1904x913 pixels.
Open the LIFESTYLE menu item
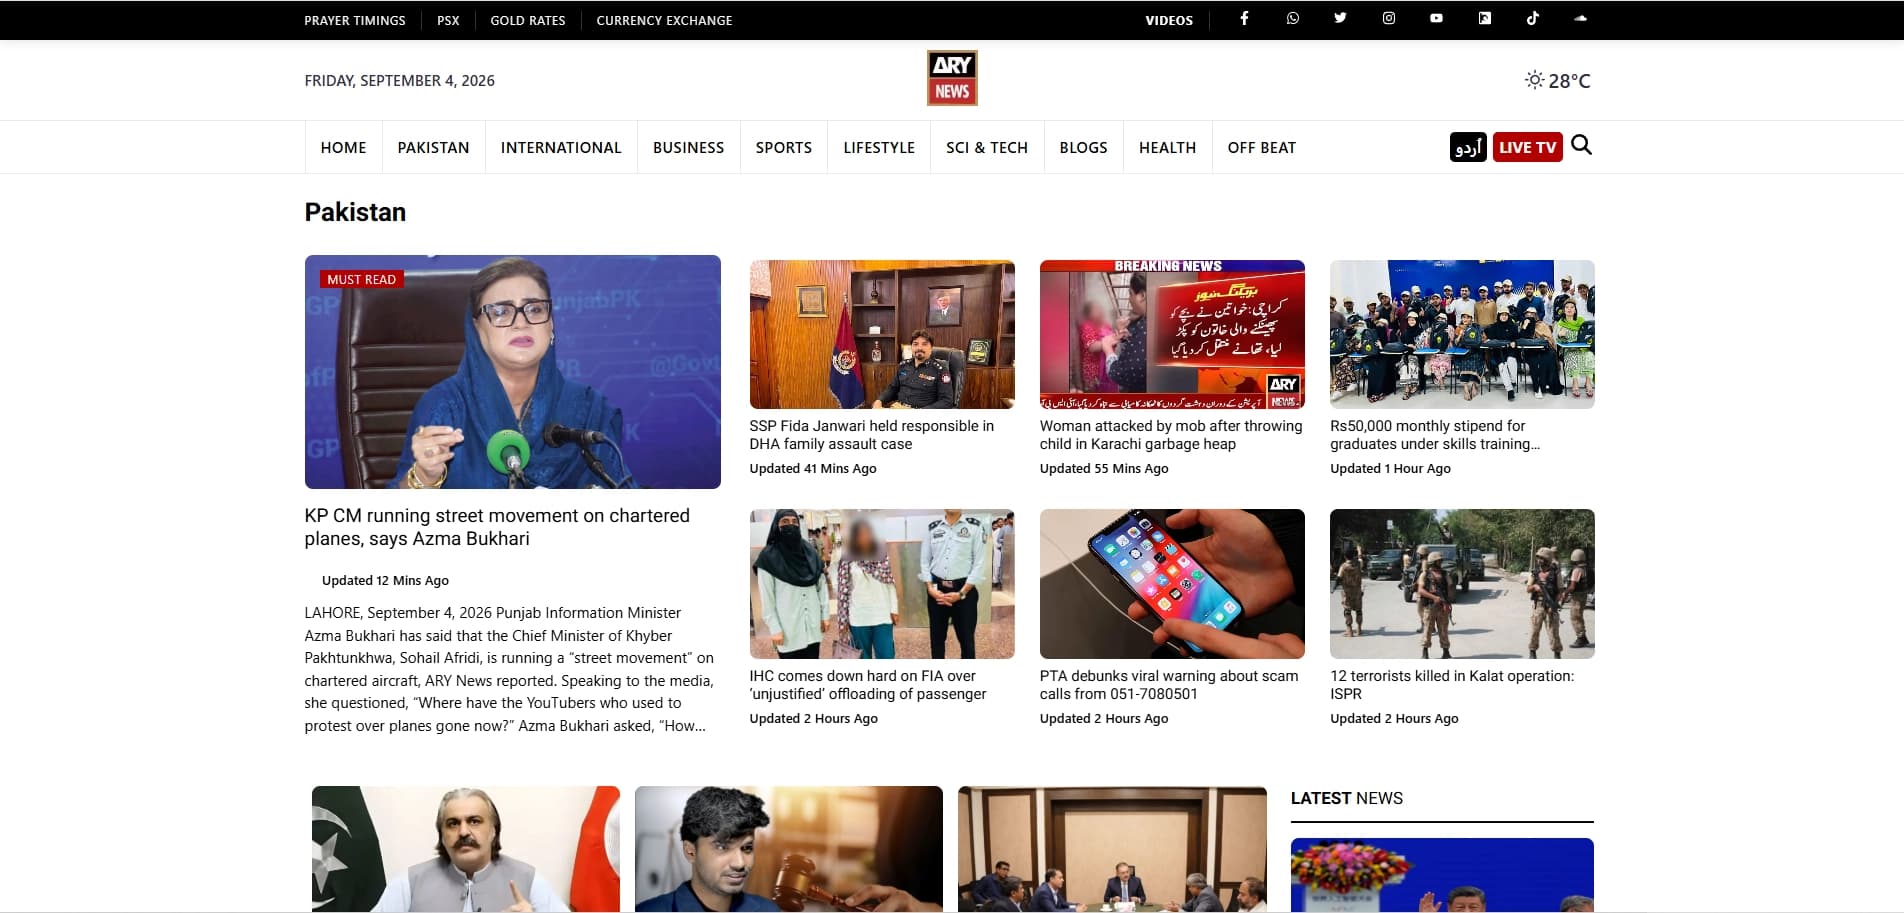click(x=879, y=147)
